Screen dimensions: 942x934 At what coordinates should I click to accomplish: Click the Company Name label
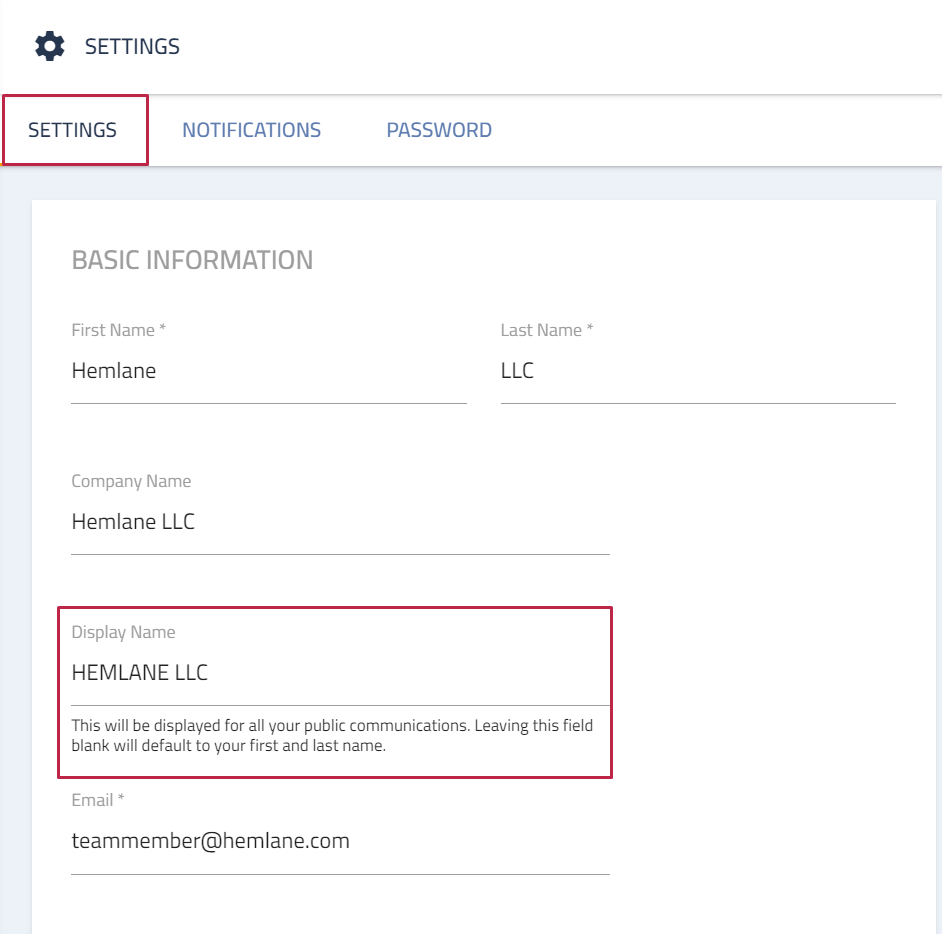[x=131, y=481]
